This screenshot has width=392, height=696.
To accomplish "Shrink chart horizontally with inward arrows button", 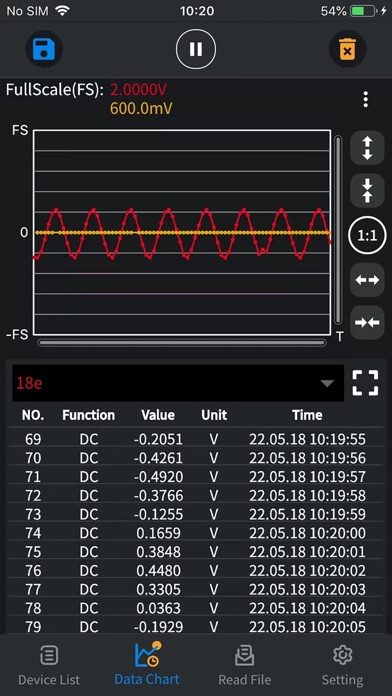I will (x=367, y=323).
